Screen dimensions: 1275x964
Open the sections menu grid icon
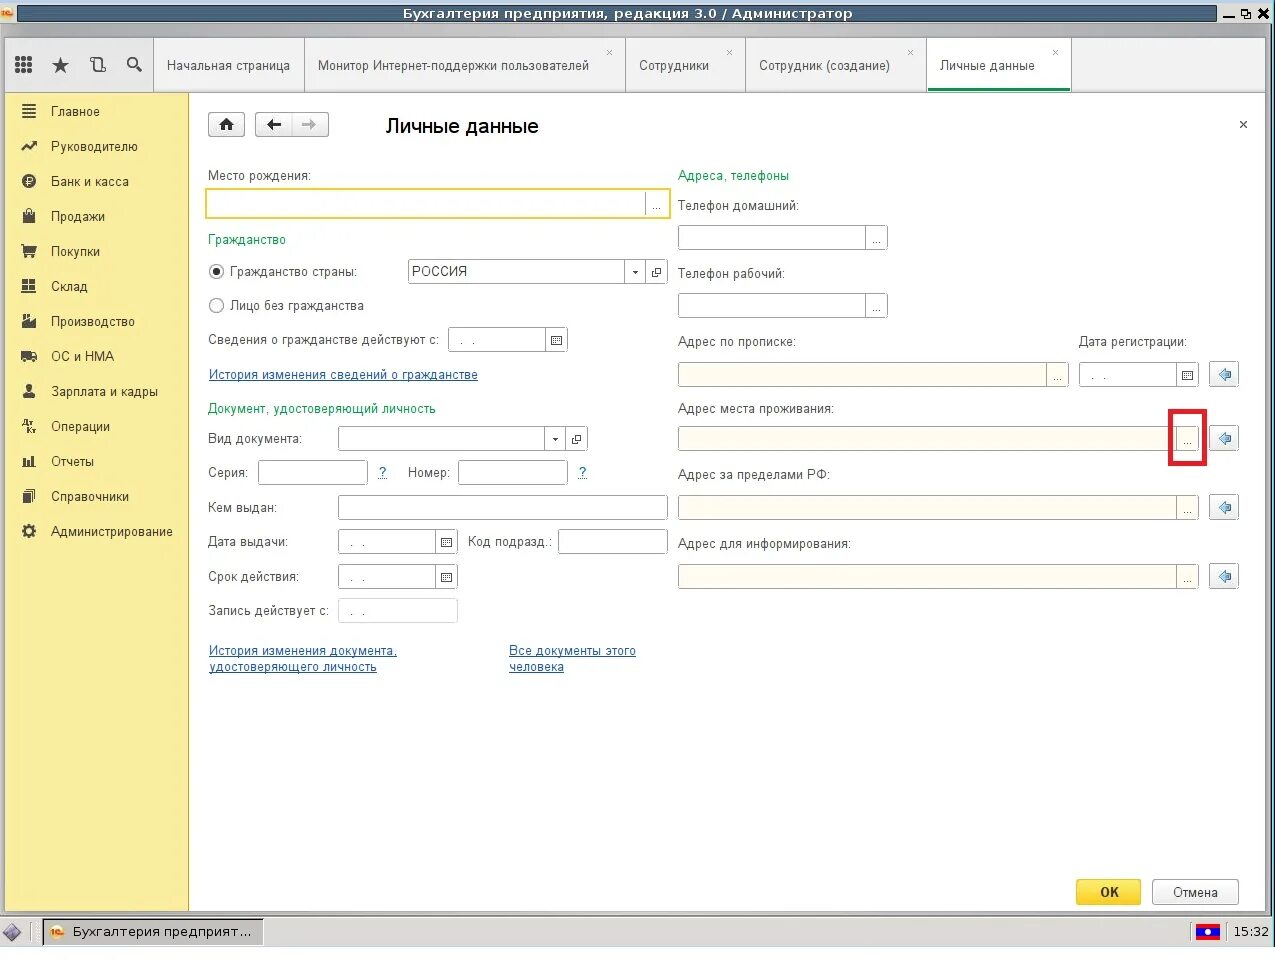[24, 65]
